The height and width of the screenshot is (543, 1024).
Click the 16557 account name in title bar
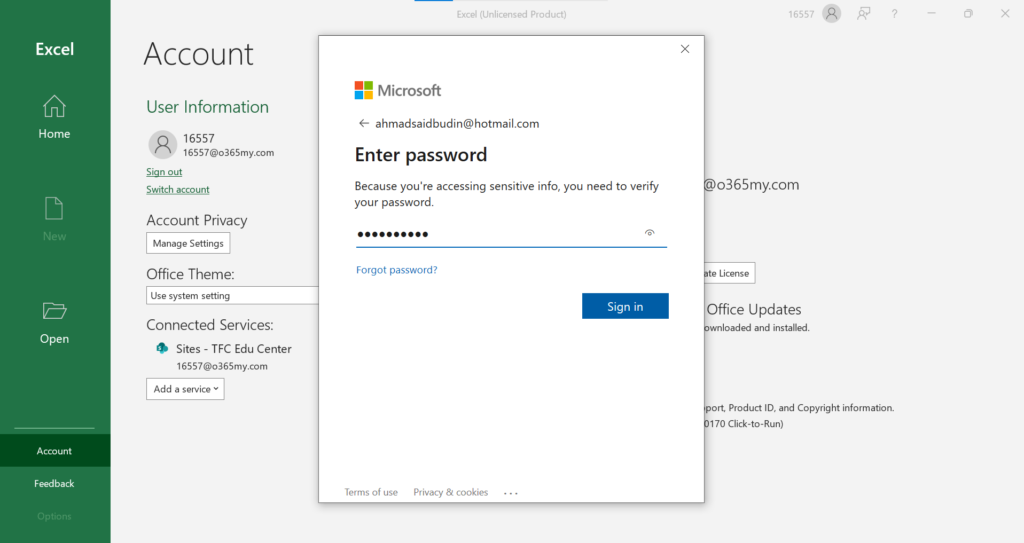(x=801, y=14)
